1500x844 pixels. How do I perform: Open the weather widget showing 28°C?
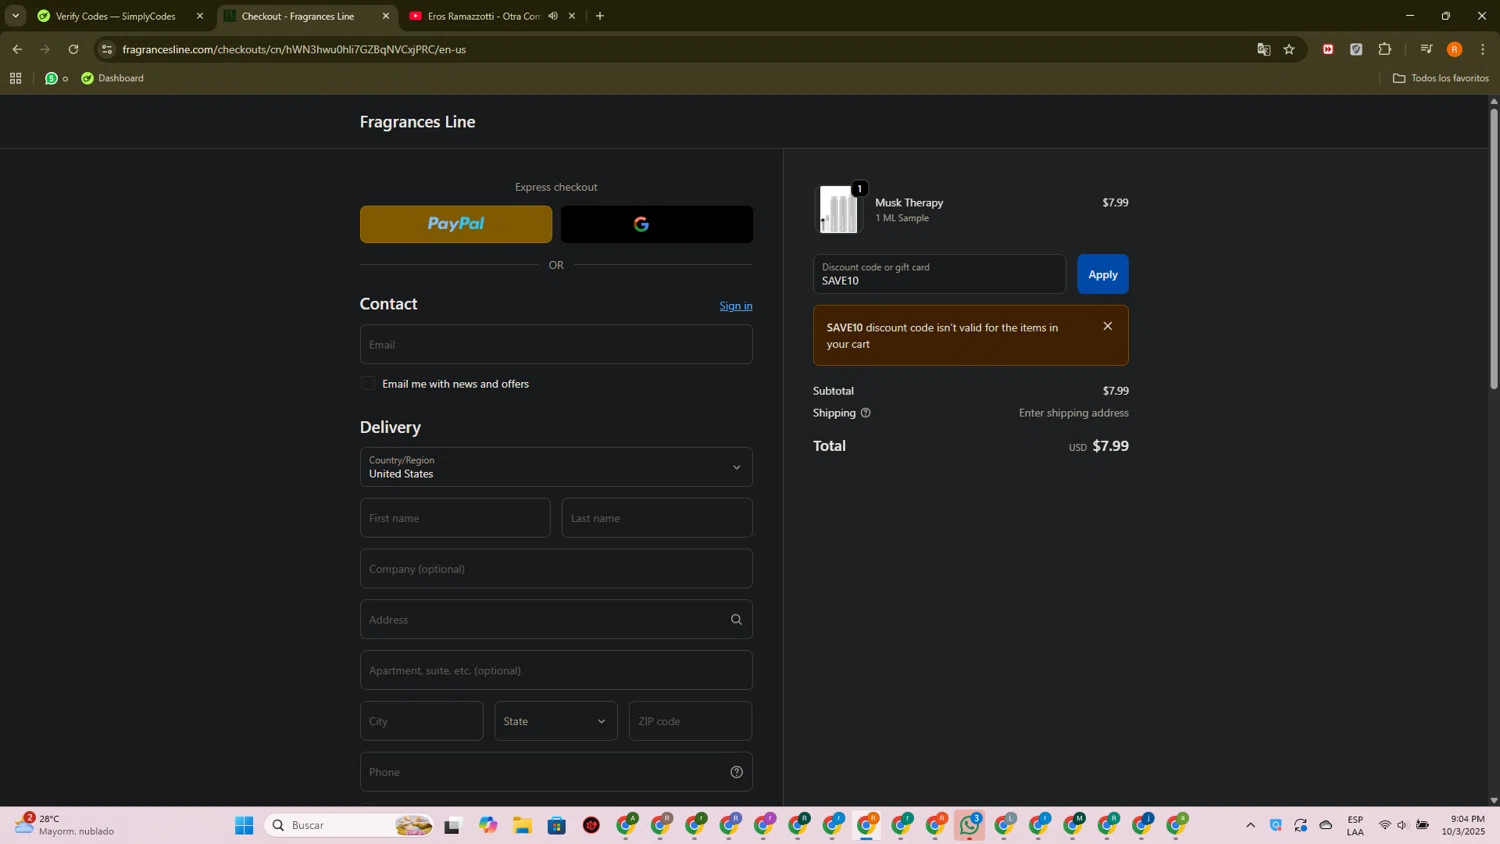coord(66,825)
